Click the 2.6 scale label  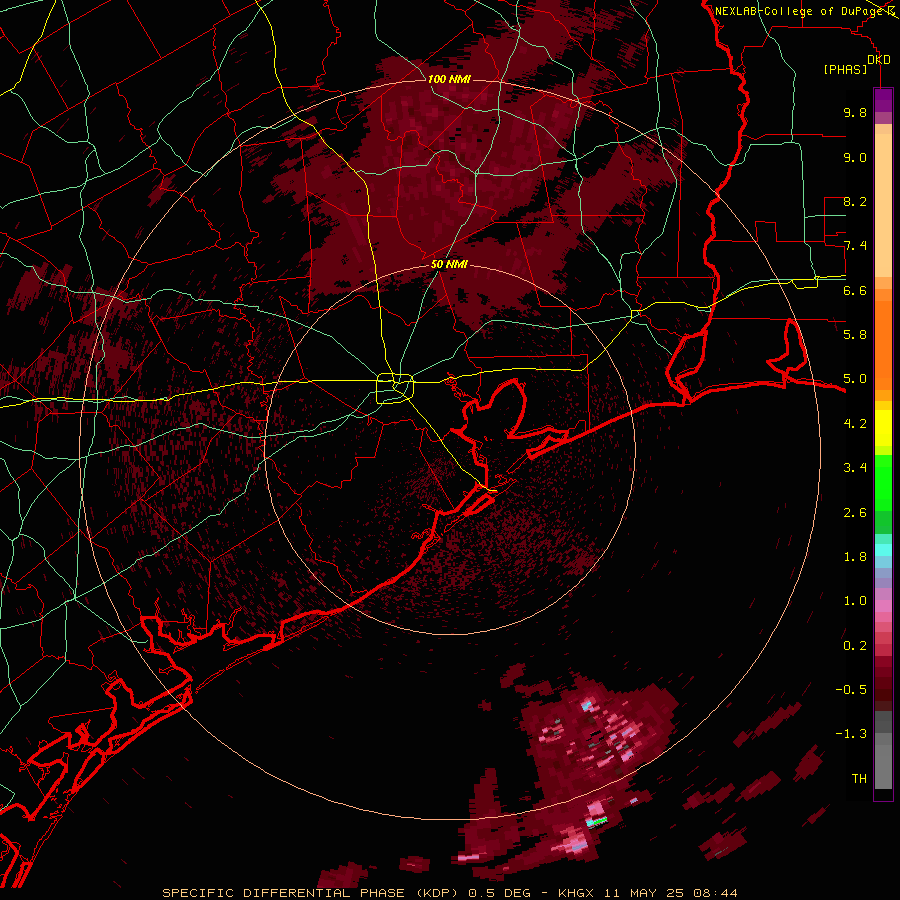855,513
